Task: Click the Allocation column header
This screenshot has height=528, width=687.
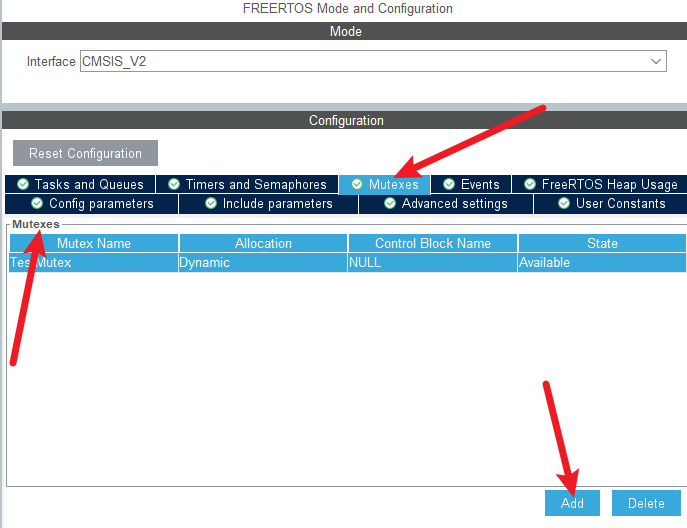Action: [x=263, y=243]
